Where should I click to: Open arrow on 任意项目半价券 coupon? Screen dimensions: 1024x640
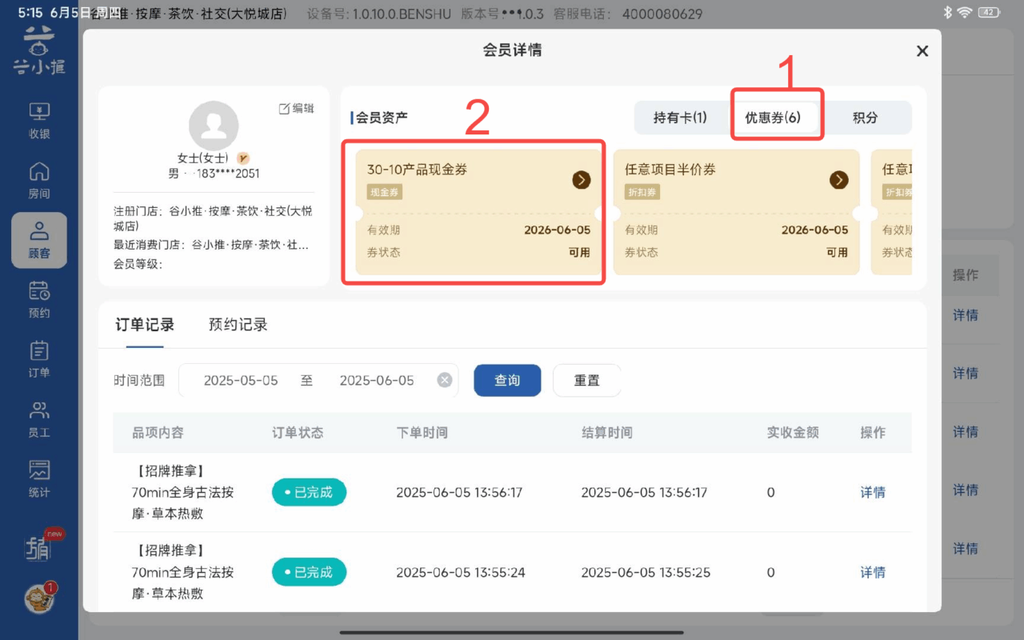pyautogui.click(x=839, y=180)
